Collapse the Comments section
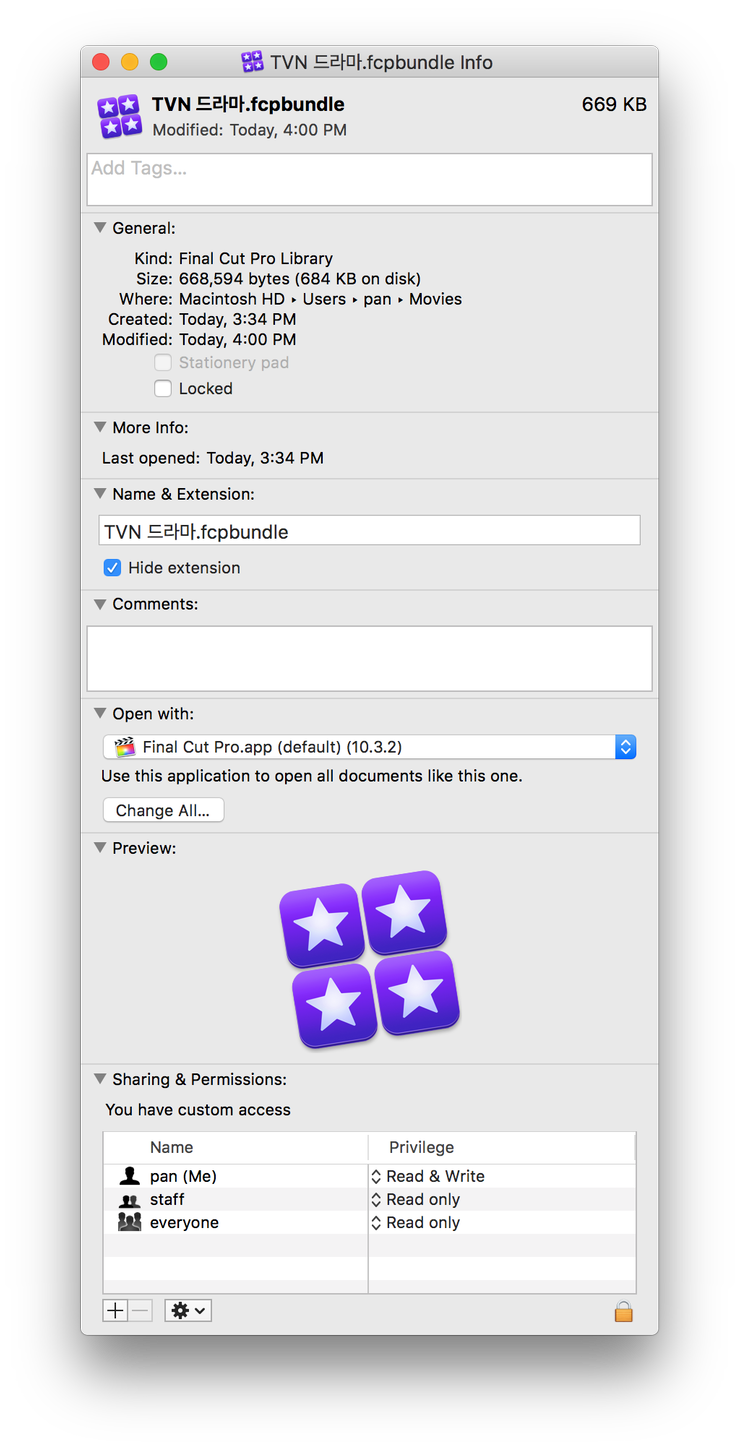Screen dimensions: 740x1451 click(x=100, y=604)
